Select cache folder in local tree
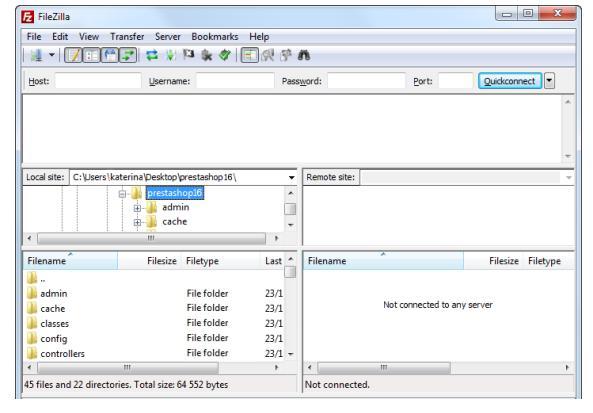This screenshot has height=413, width=593. (x=175, y=222)
